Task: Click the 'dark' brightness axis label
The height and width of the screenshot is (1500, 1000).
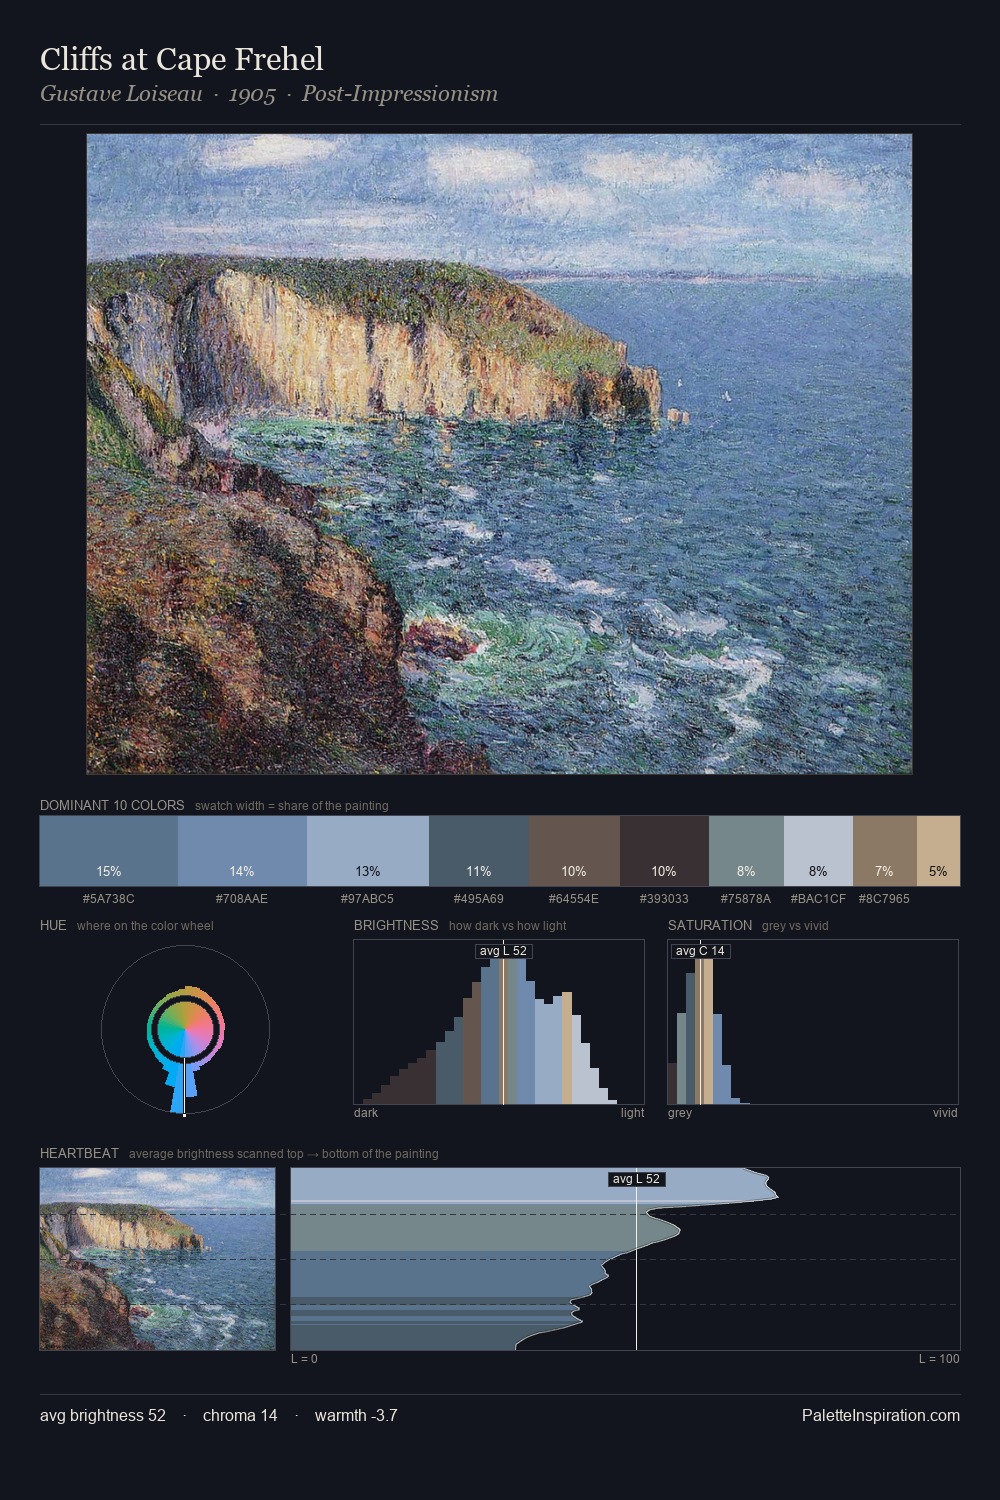Action: pos(366,1113)
